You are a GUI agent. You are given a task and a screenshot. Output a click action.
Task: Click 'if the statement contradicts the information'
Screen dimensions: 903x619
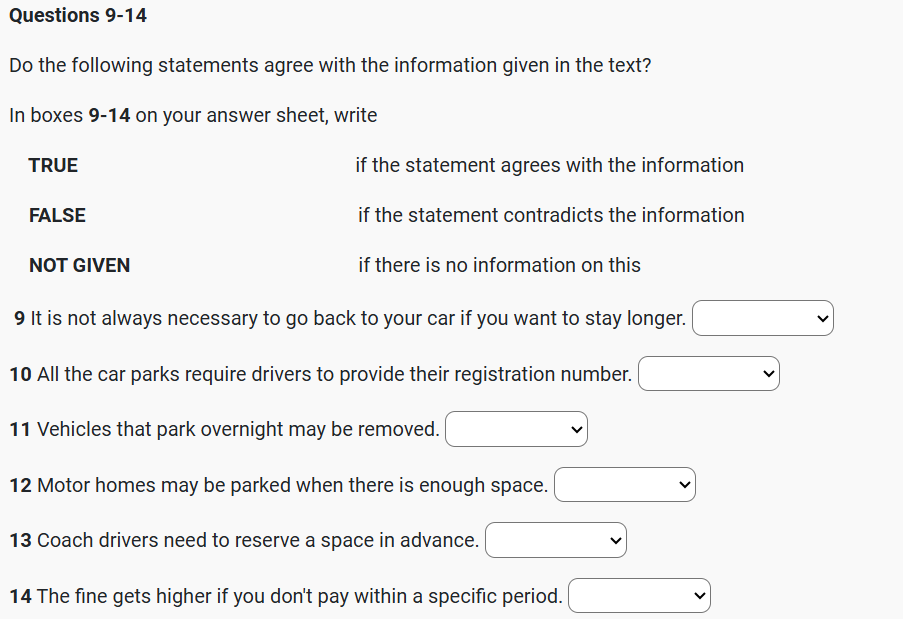551,215
